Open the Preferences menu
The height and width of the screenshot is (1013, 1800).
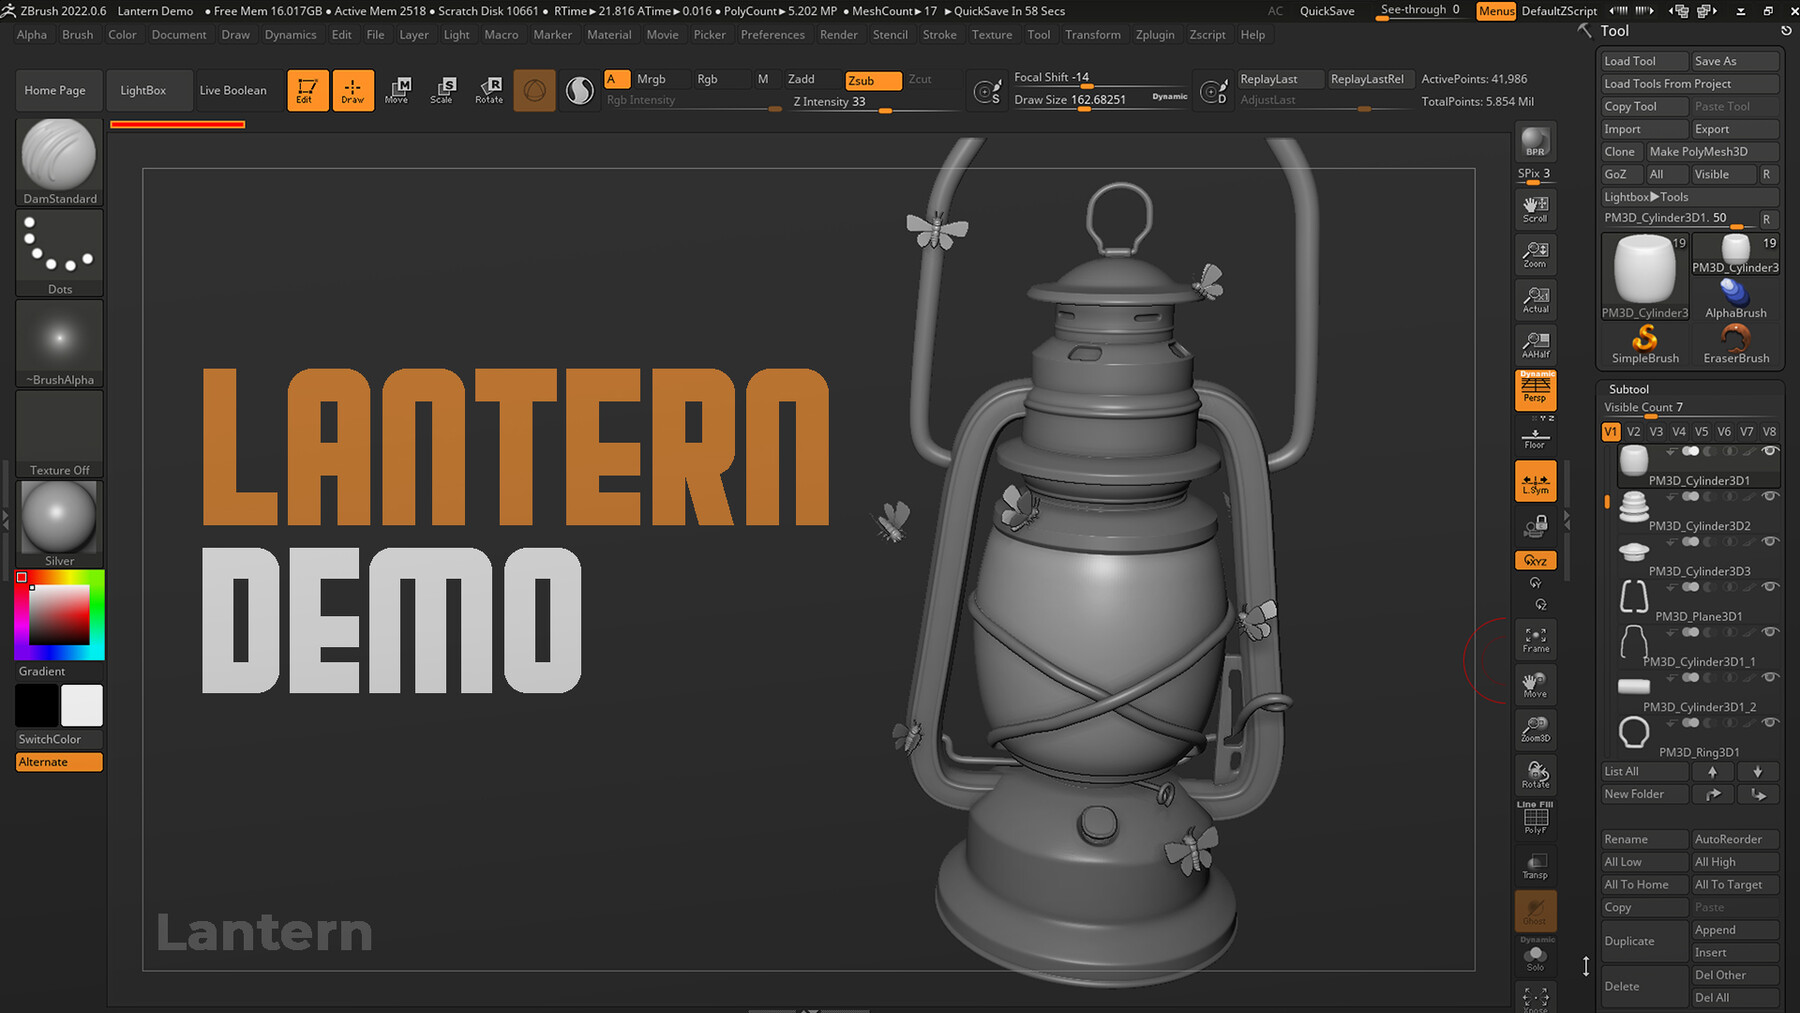pos(772,34)
